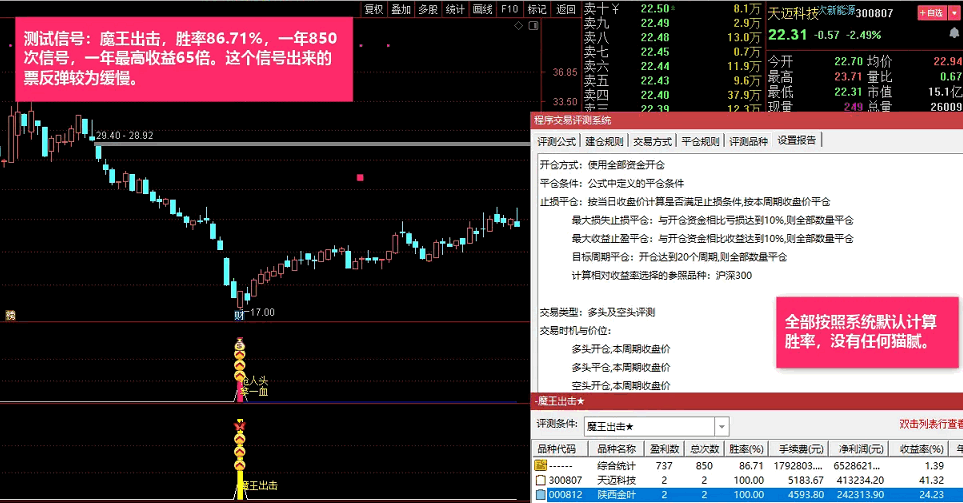Switch to the 评测公式 tab
This screenshot has width=963, height=503.
[556, 141]
